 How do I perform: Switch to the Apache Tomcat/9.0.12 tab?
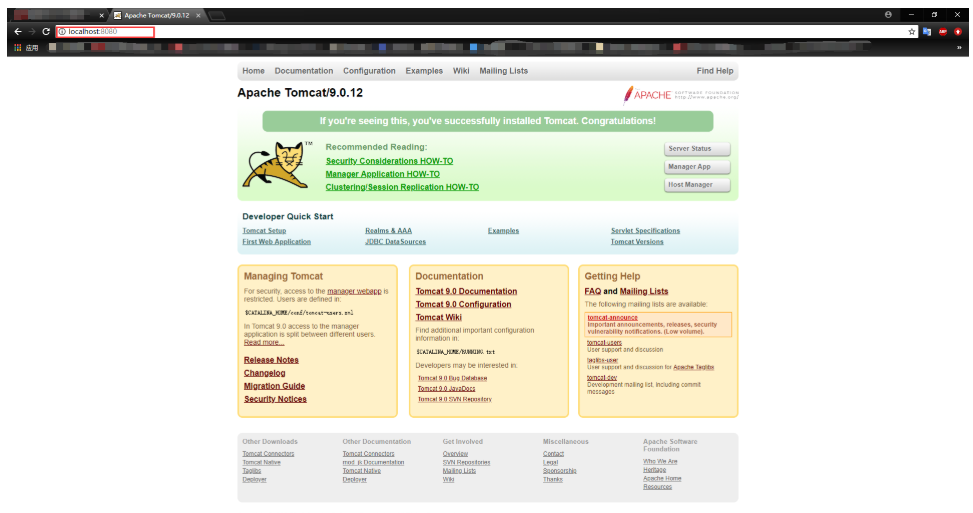point(156,16)
